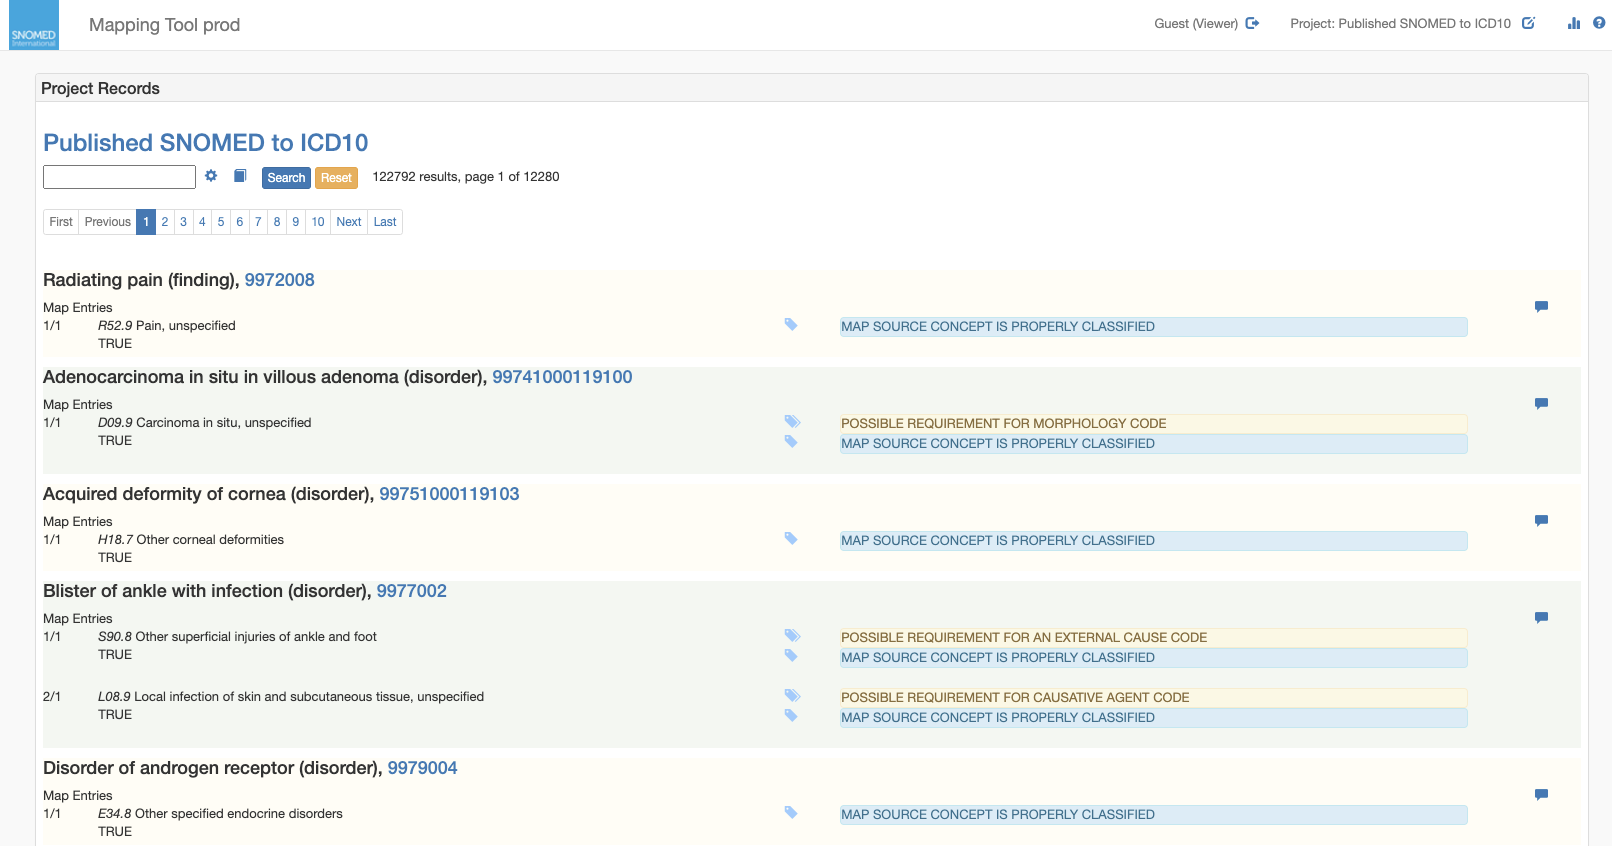Select page 6 in pagination

click(x=240, y=222)
